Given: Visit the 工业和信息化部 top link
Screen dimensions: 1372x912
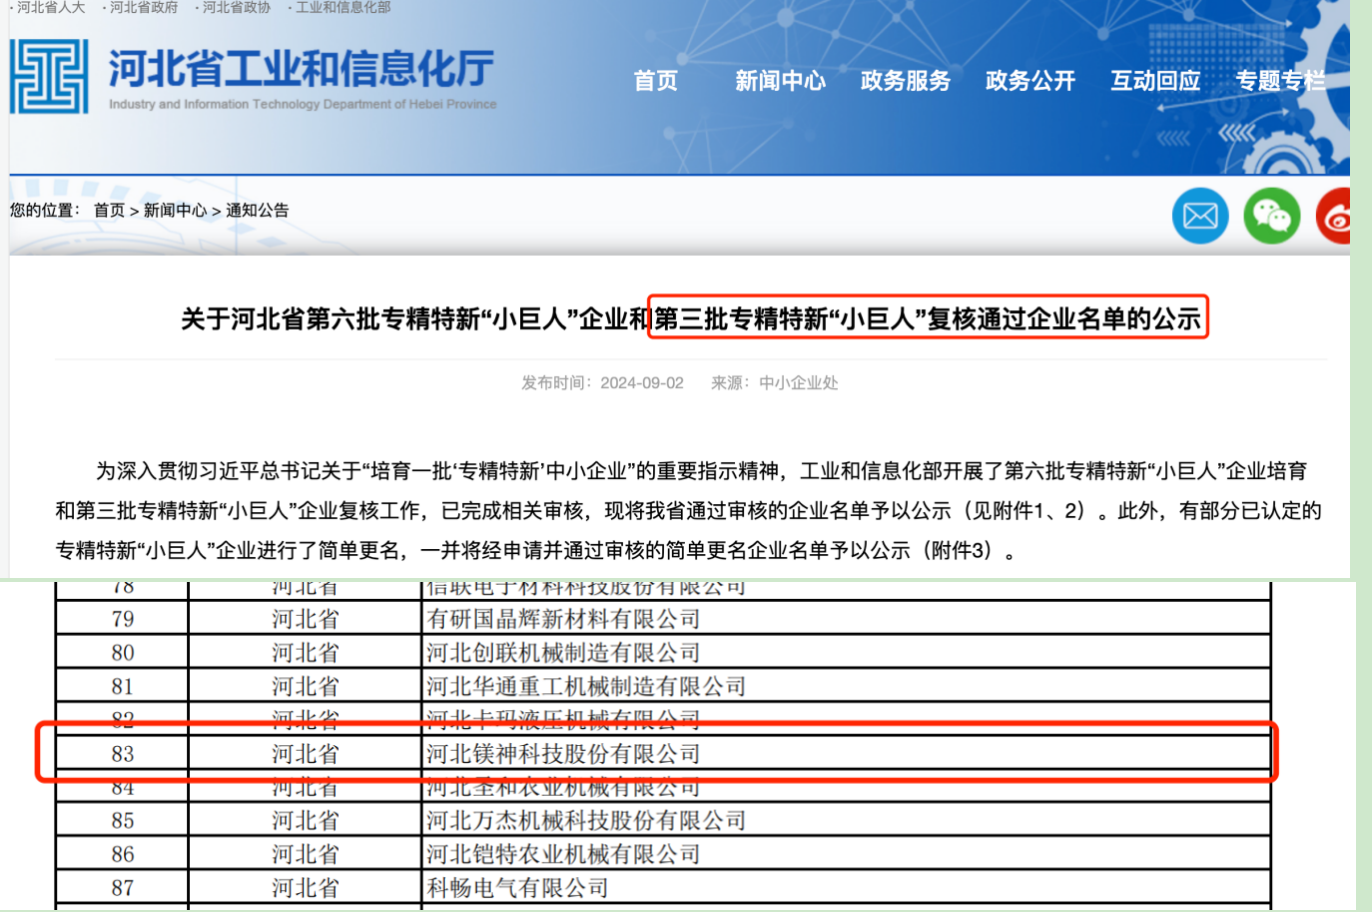Looking at the screenshot, I should coord(342,8).
